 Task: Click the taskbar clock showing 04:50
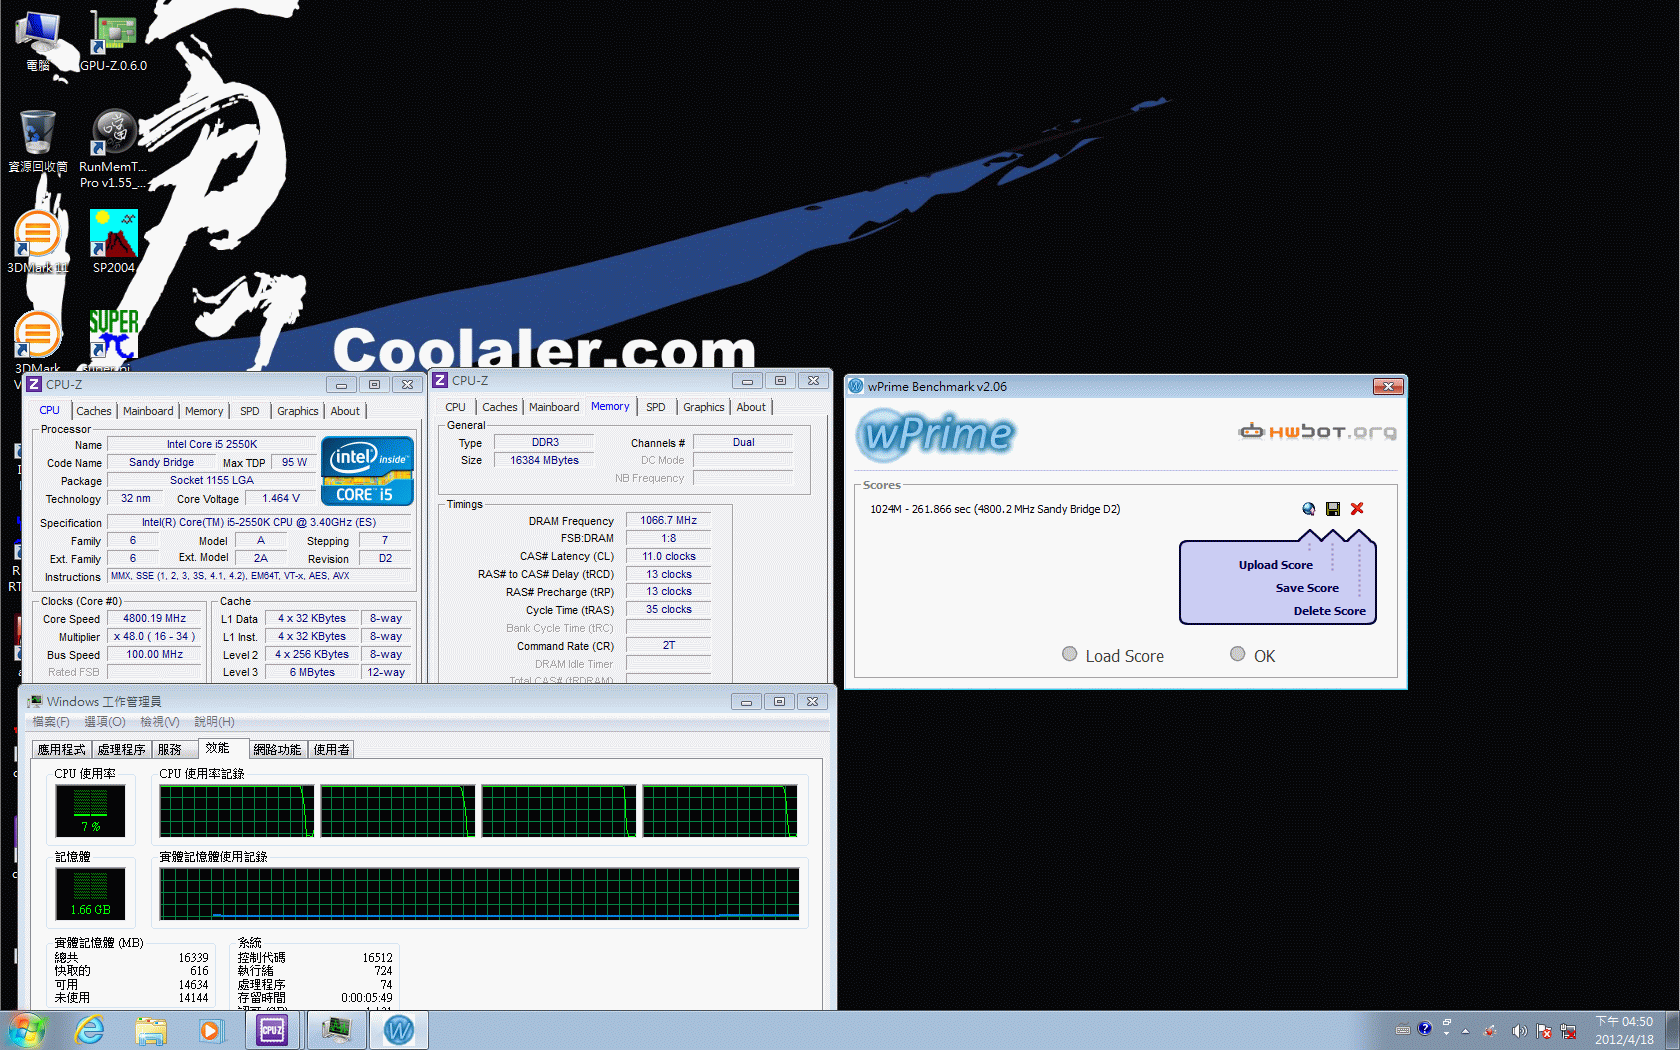coord(1625,1031)
